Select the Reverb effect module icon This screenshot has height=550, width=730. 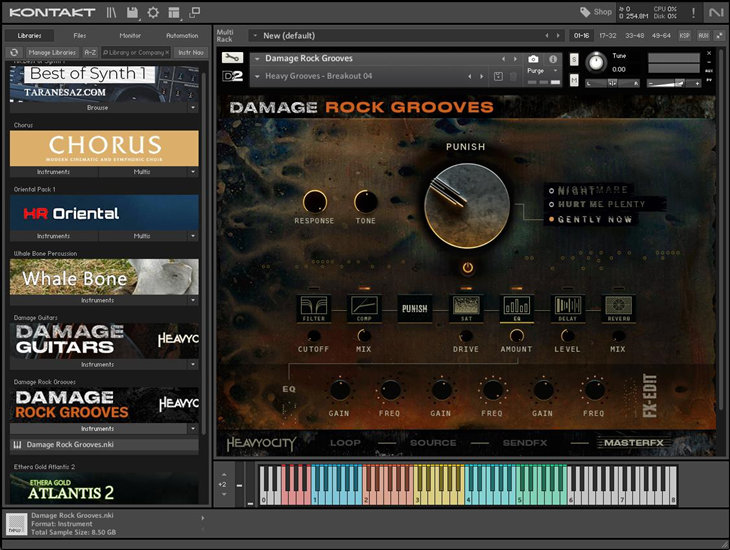(x=618, y=309)
